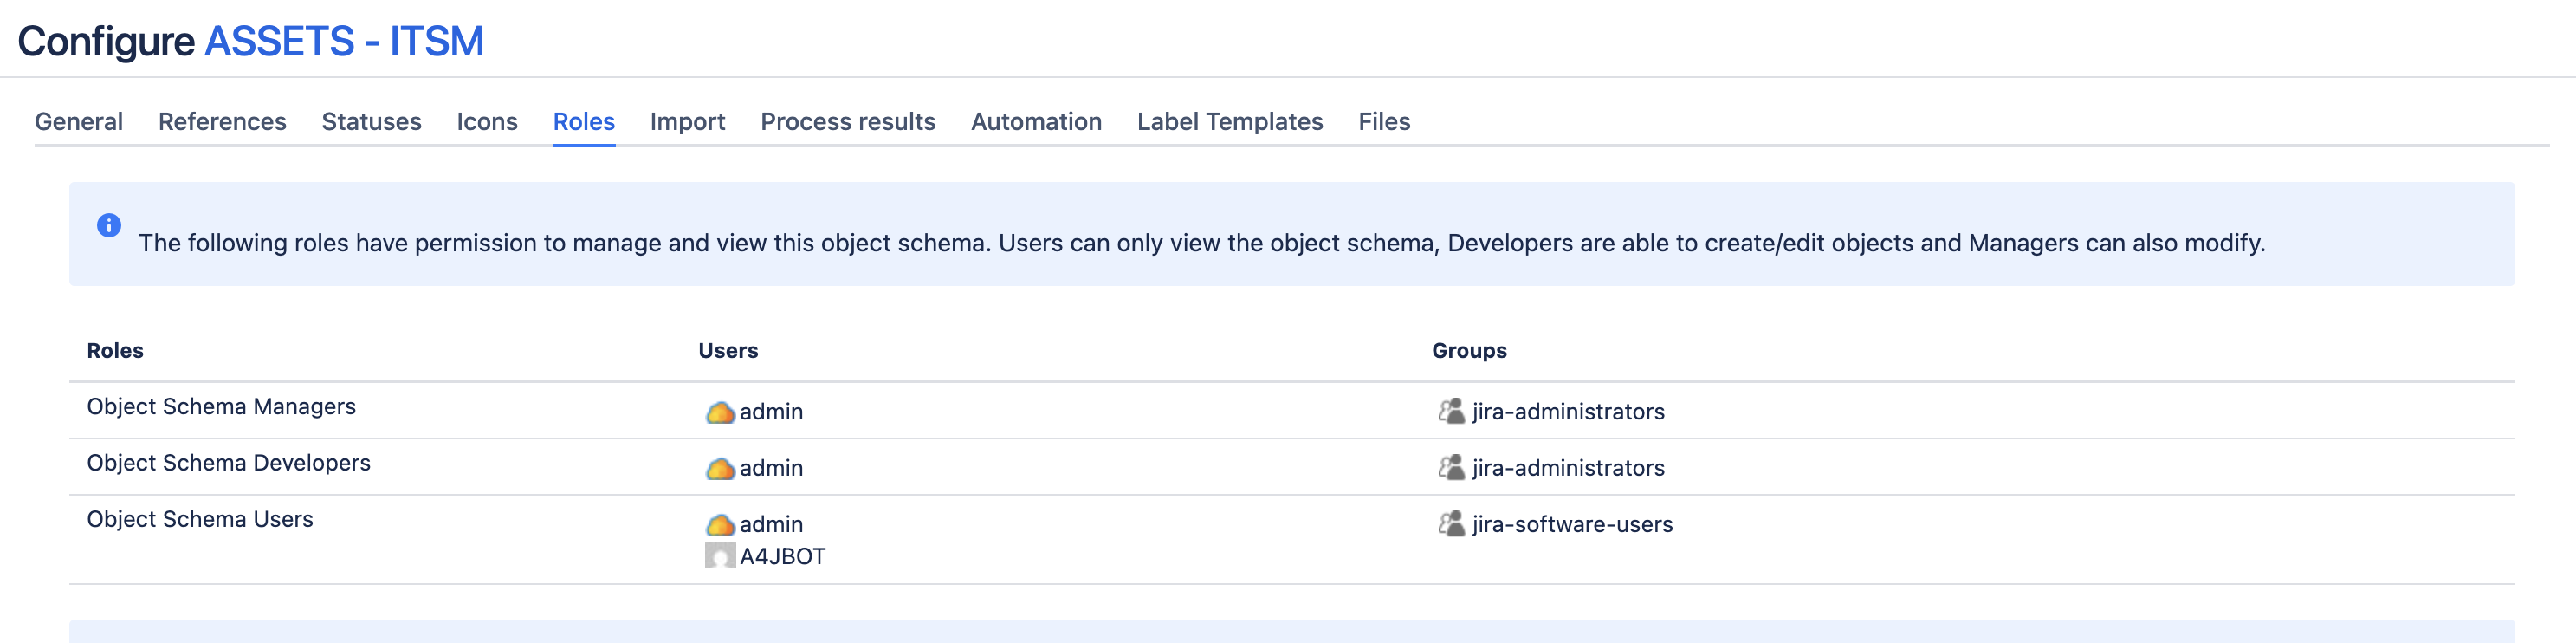Open the General tab
2576x643 pixels.
(79, 121)
